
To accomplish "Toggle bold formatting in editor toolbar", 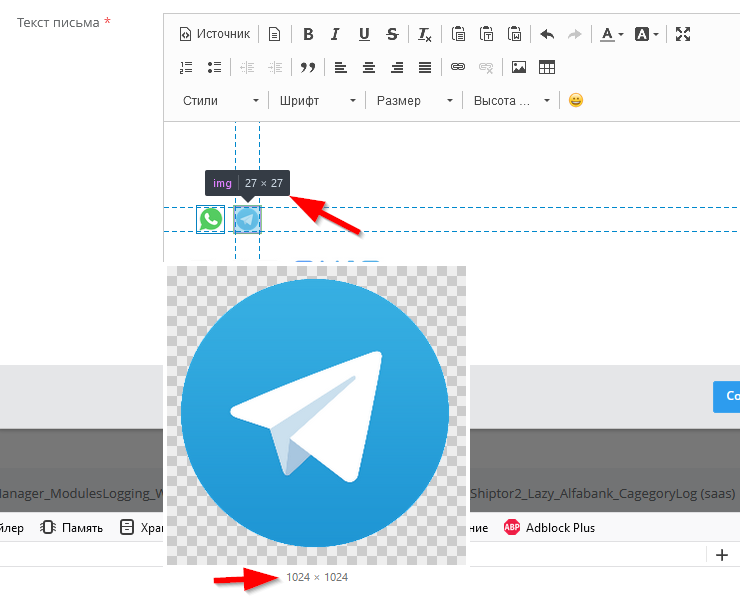I will coord(308,34).
